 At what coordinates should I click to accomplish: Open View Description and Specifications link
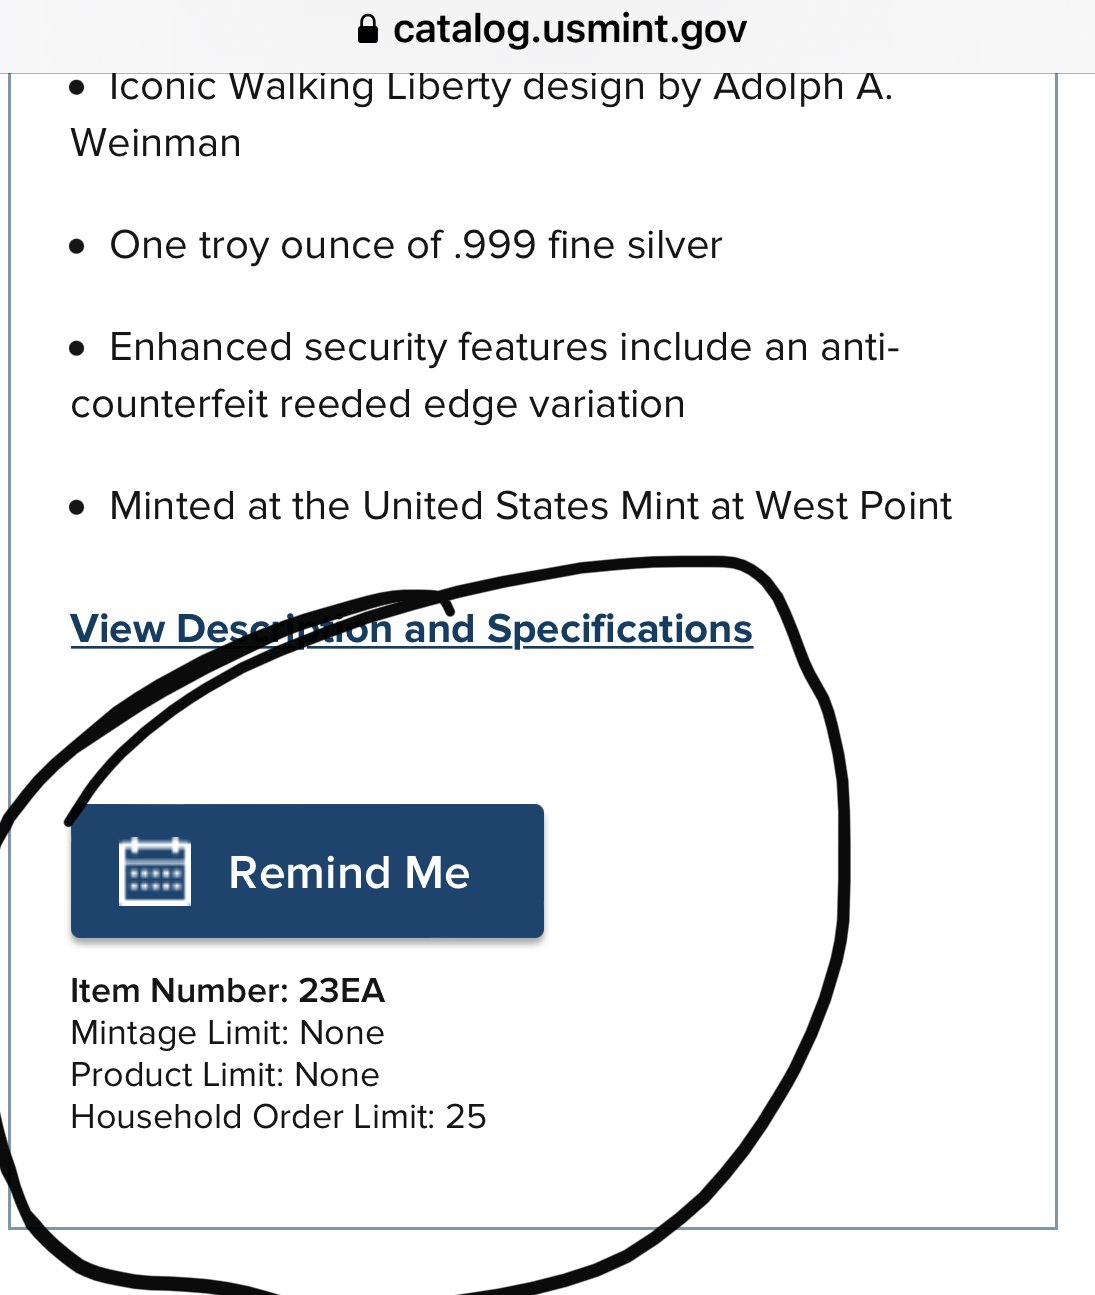(x=411, y=629)
